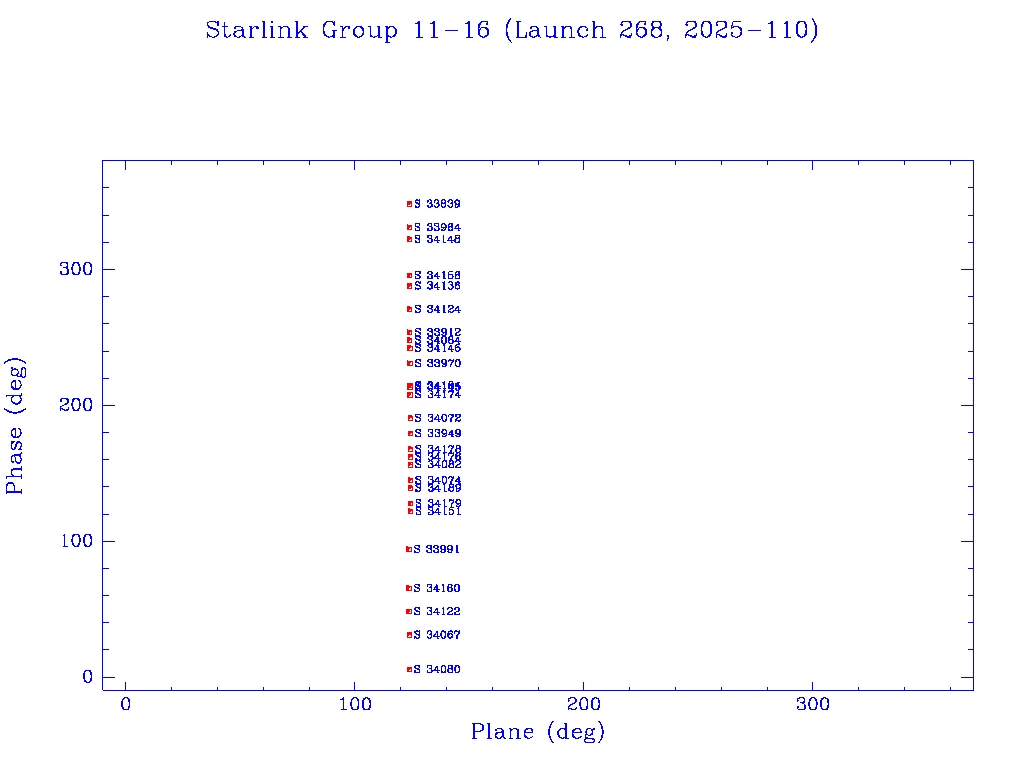Click the red marker for S 33839
This screenshot has width=1024, height=768.
pyautogui.click(x=409, y=204)
